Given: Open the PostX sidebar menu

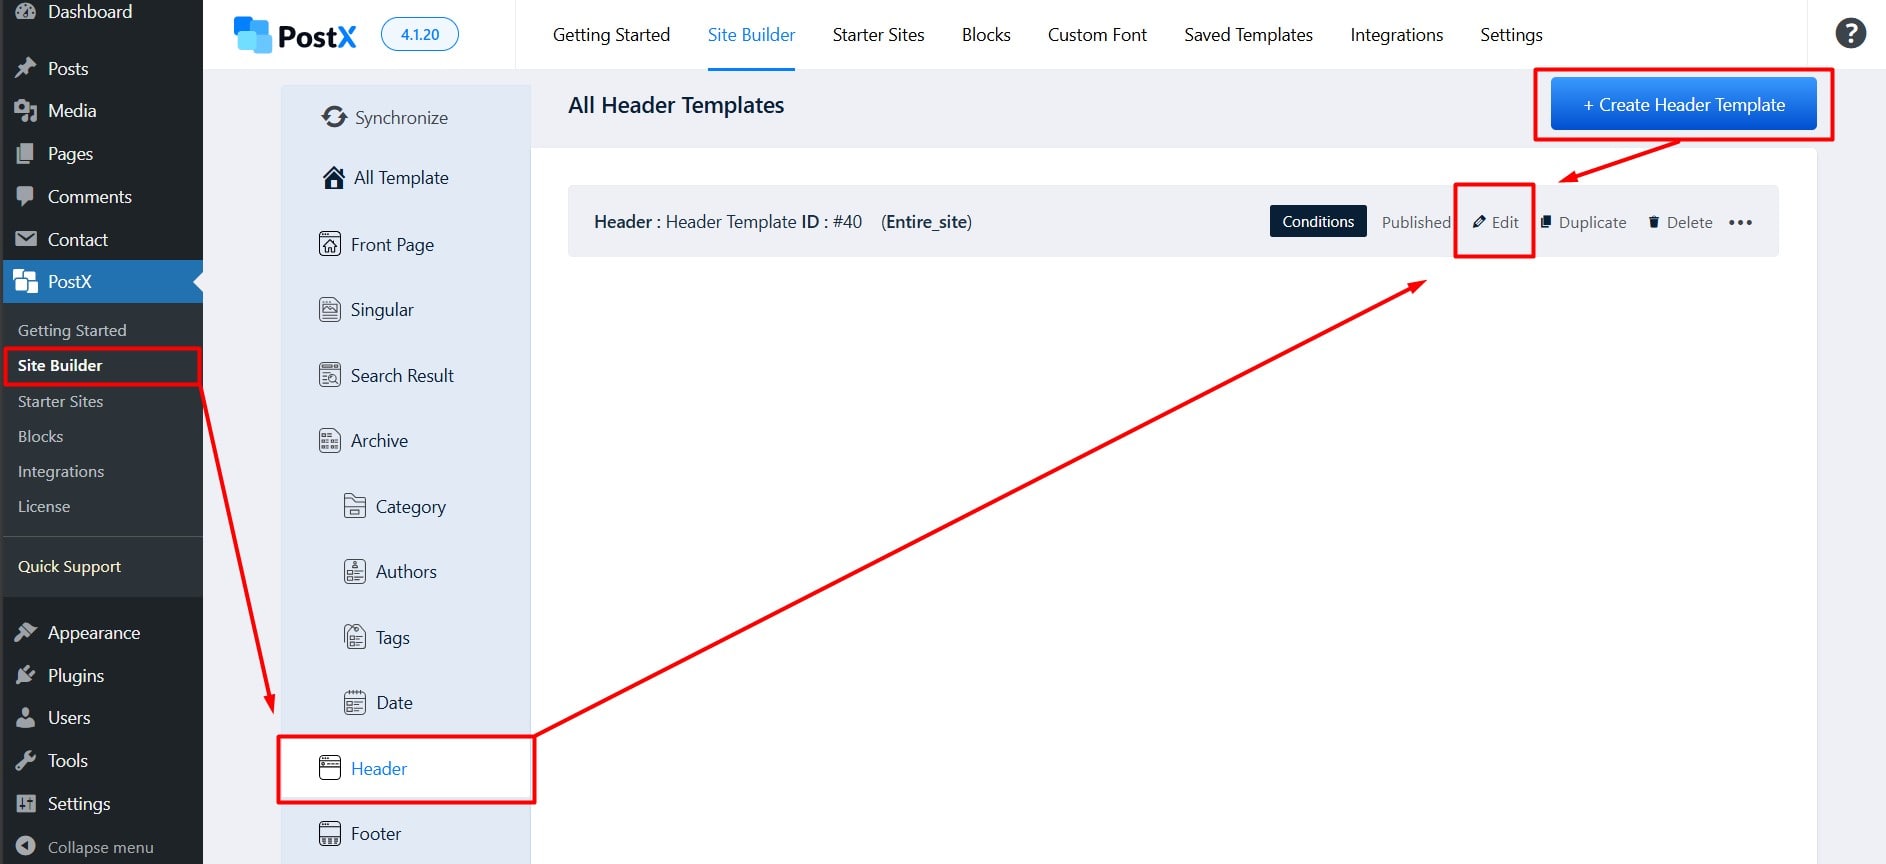Looking at the screenshot, I should (x=101, y=282).
